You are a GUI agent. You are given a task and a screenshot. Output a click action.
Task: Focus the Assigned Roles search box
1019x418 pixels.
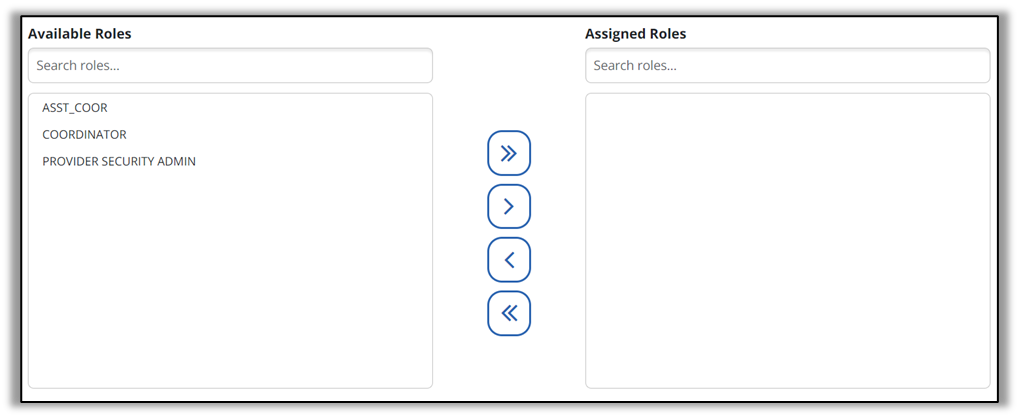[787, 66]
